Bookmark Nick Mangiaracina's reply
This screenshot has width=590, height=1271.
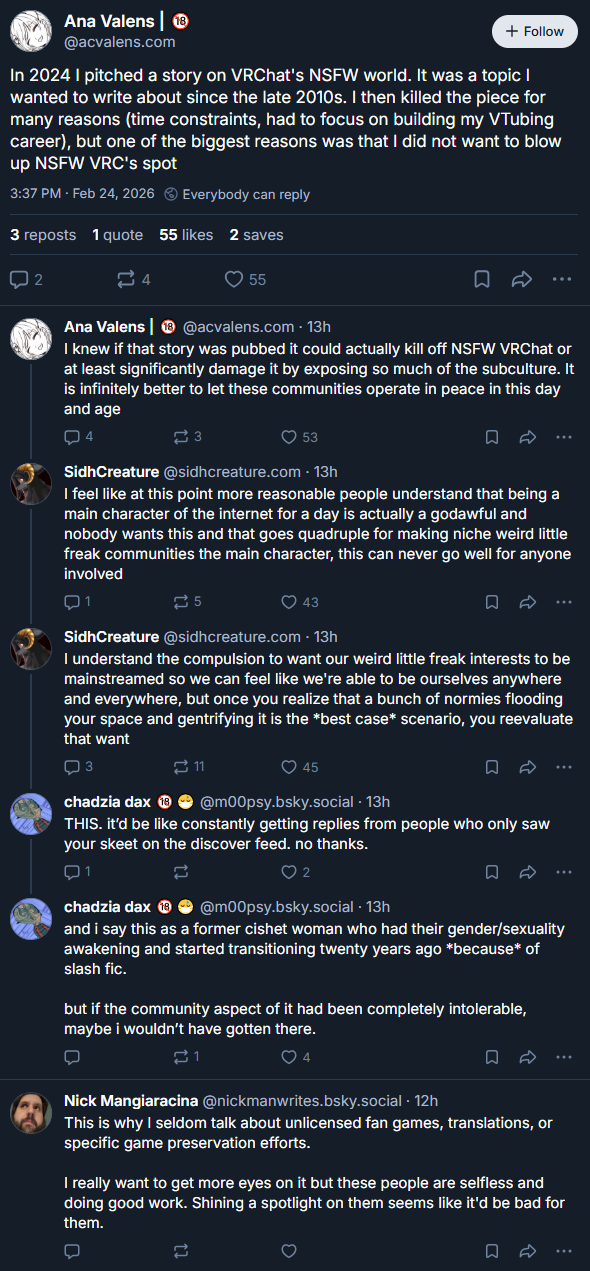(492, 1250)
